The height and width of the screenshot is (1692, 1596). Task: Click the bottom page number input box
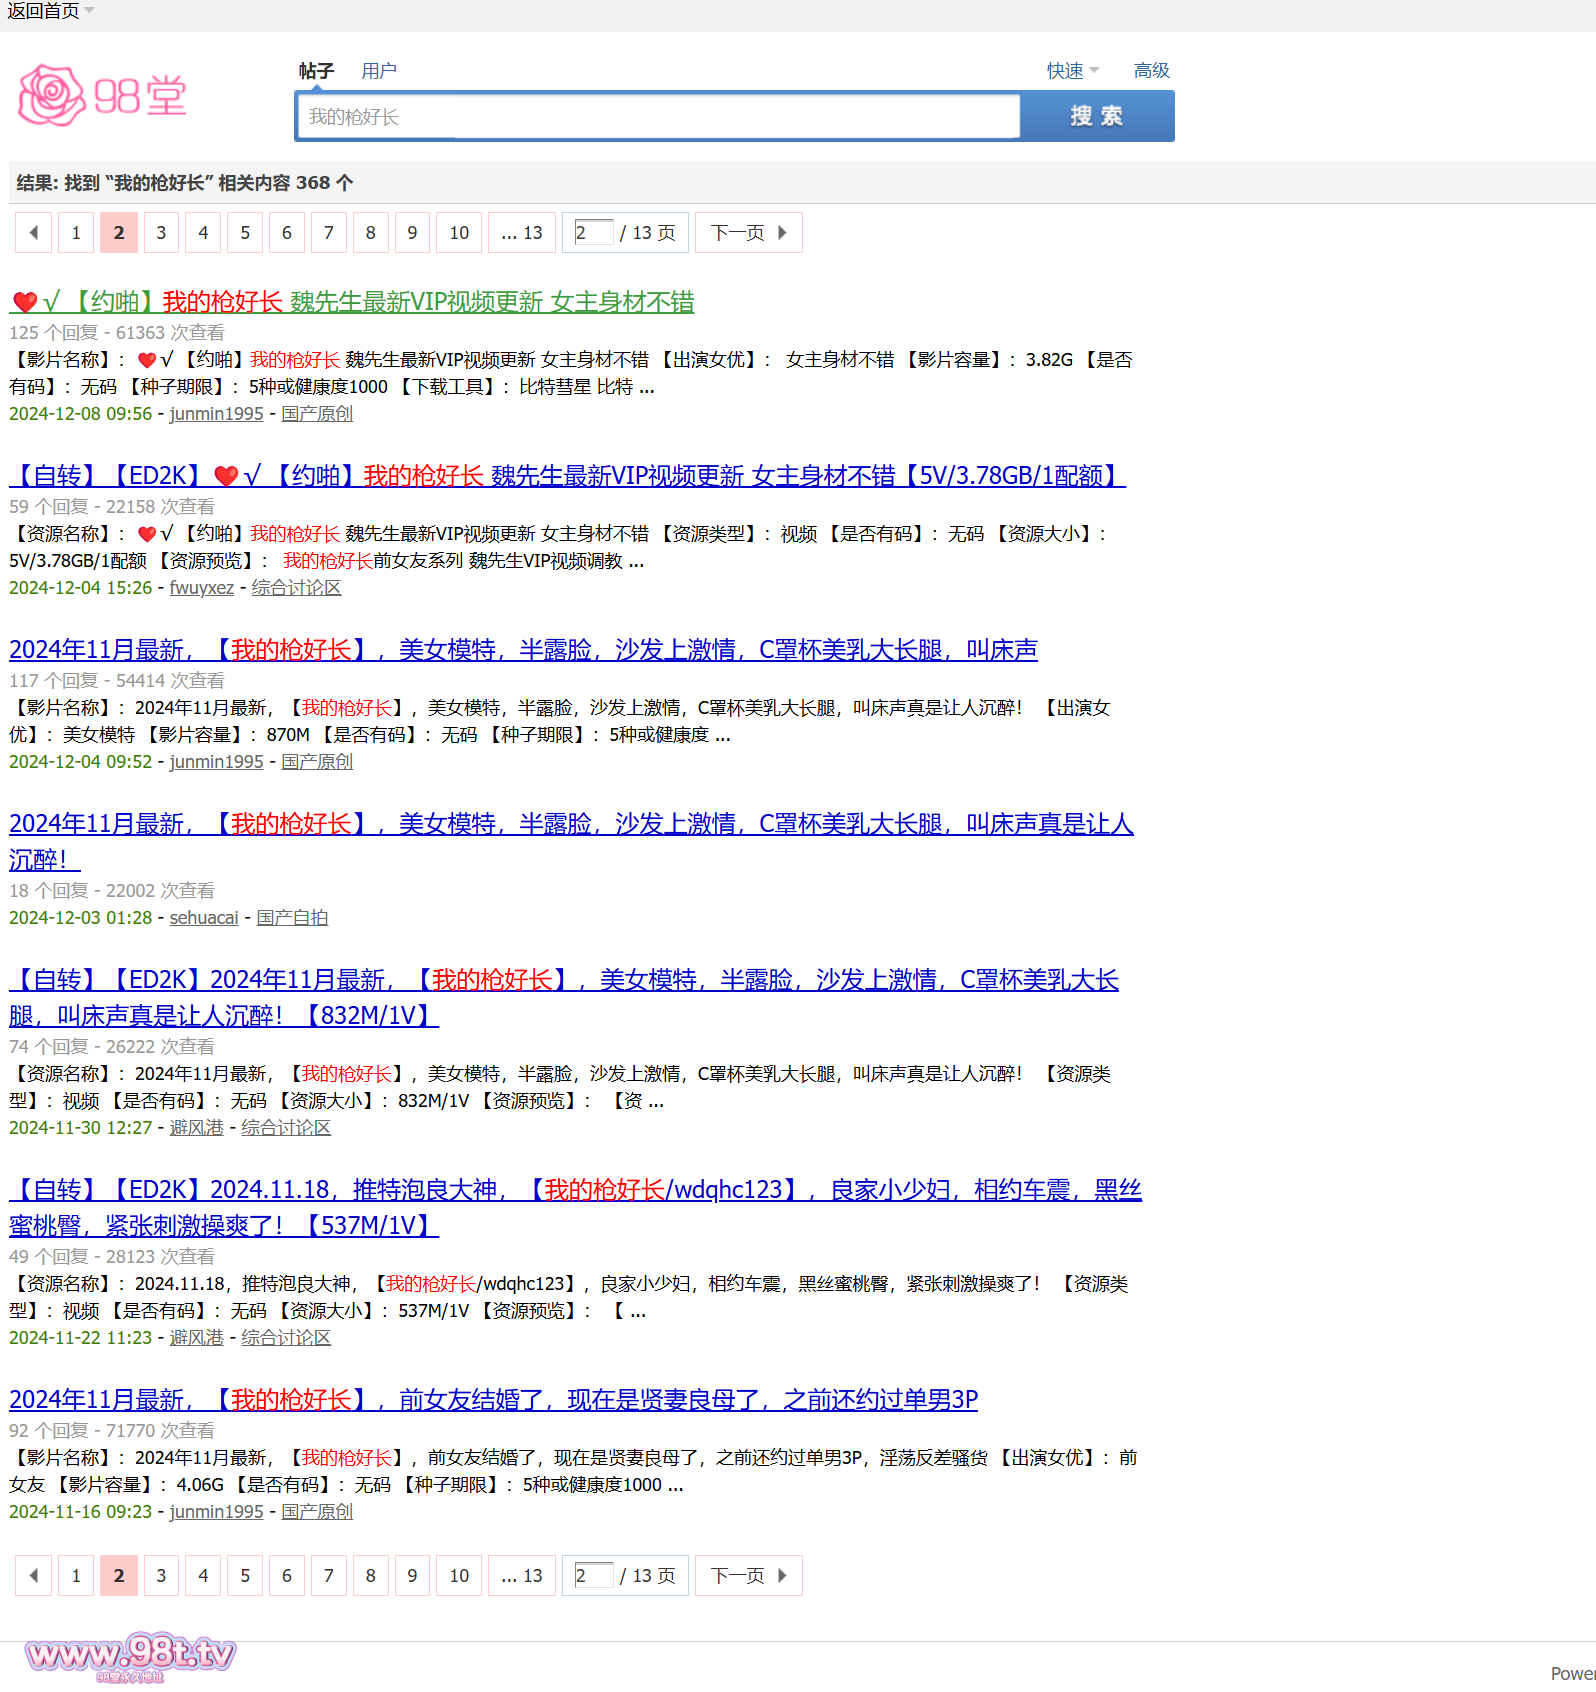pyautogui.click(x=593, y=1576)
